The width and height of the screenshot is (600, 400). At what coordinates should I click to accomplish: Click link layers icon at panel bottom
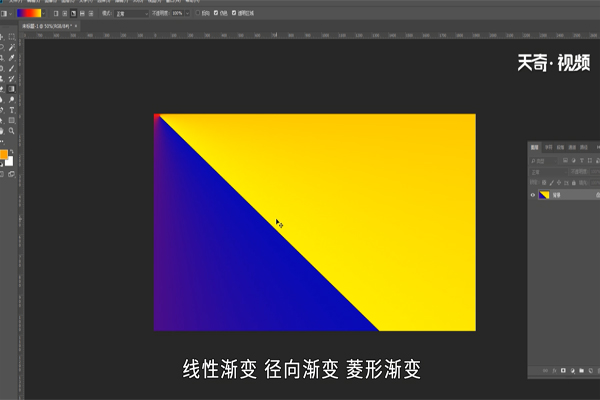pyautogui.click(x=545, y=371)
